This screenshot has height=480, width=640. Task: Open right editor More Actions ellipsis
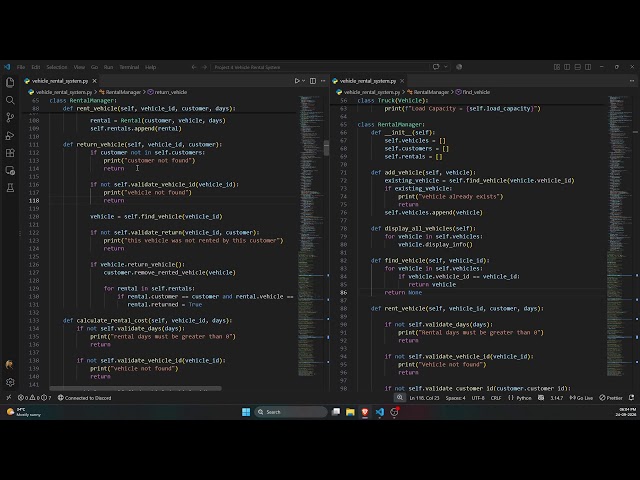pyautogui.click(x=632, y=81)
